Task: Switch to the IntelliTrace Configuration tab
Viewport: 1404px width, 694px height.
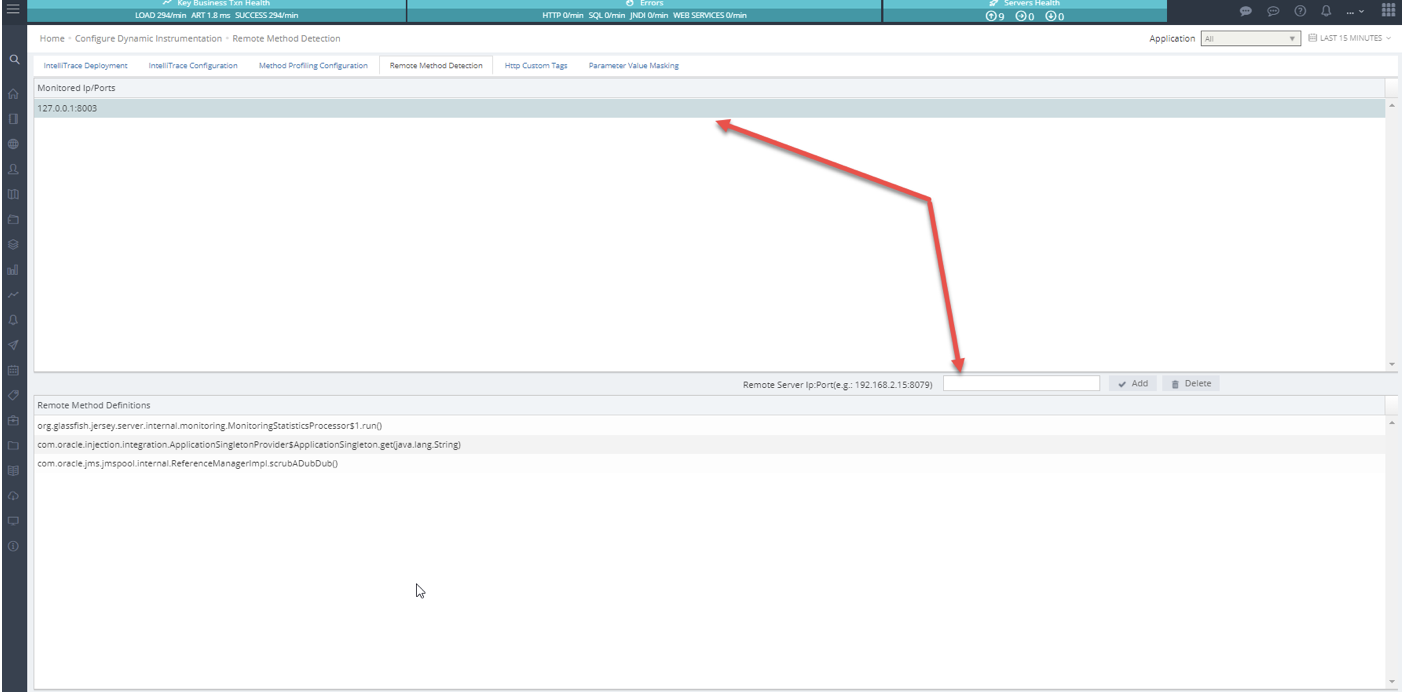Action: [193, 65]
